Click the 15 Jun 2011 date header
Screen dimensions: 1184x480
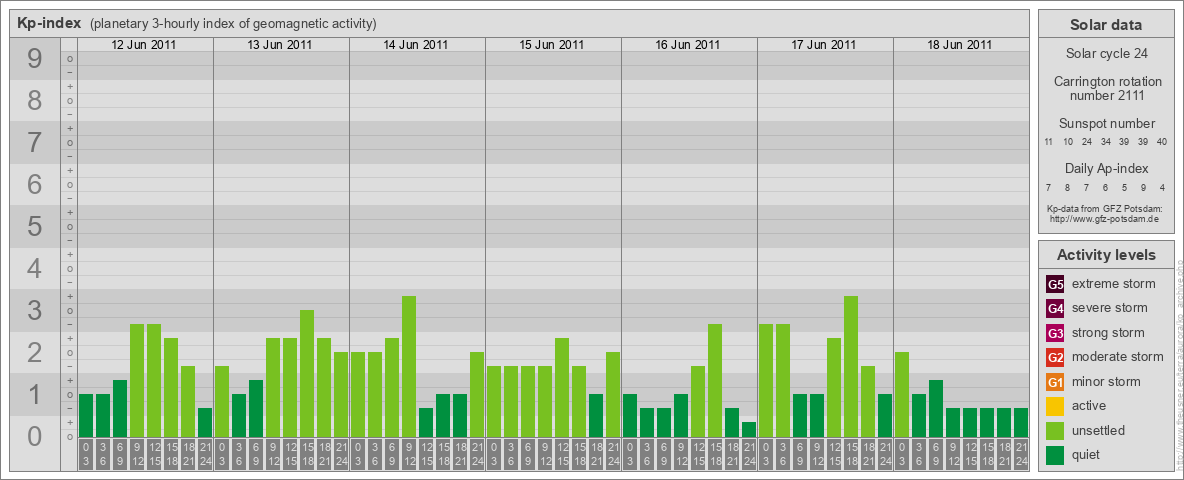551,45
